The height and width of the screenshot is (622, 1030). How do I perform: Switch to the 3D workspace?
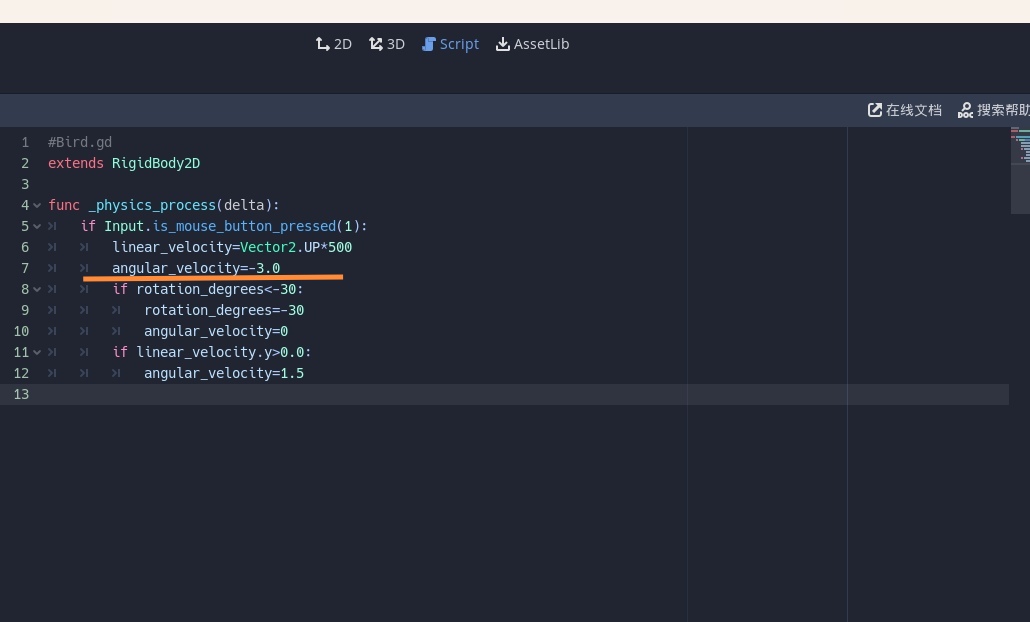[386, 44]
